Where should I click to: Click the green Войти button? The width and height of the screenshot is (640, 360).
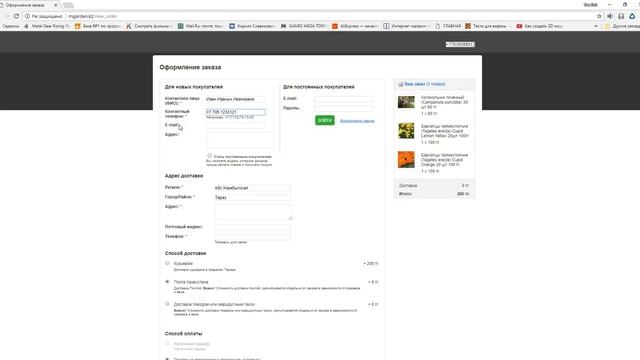coord(324,120)
